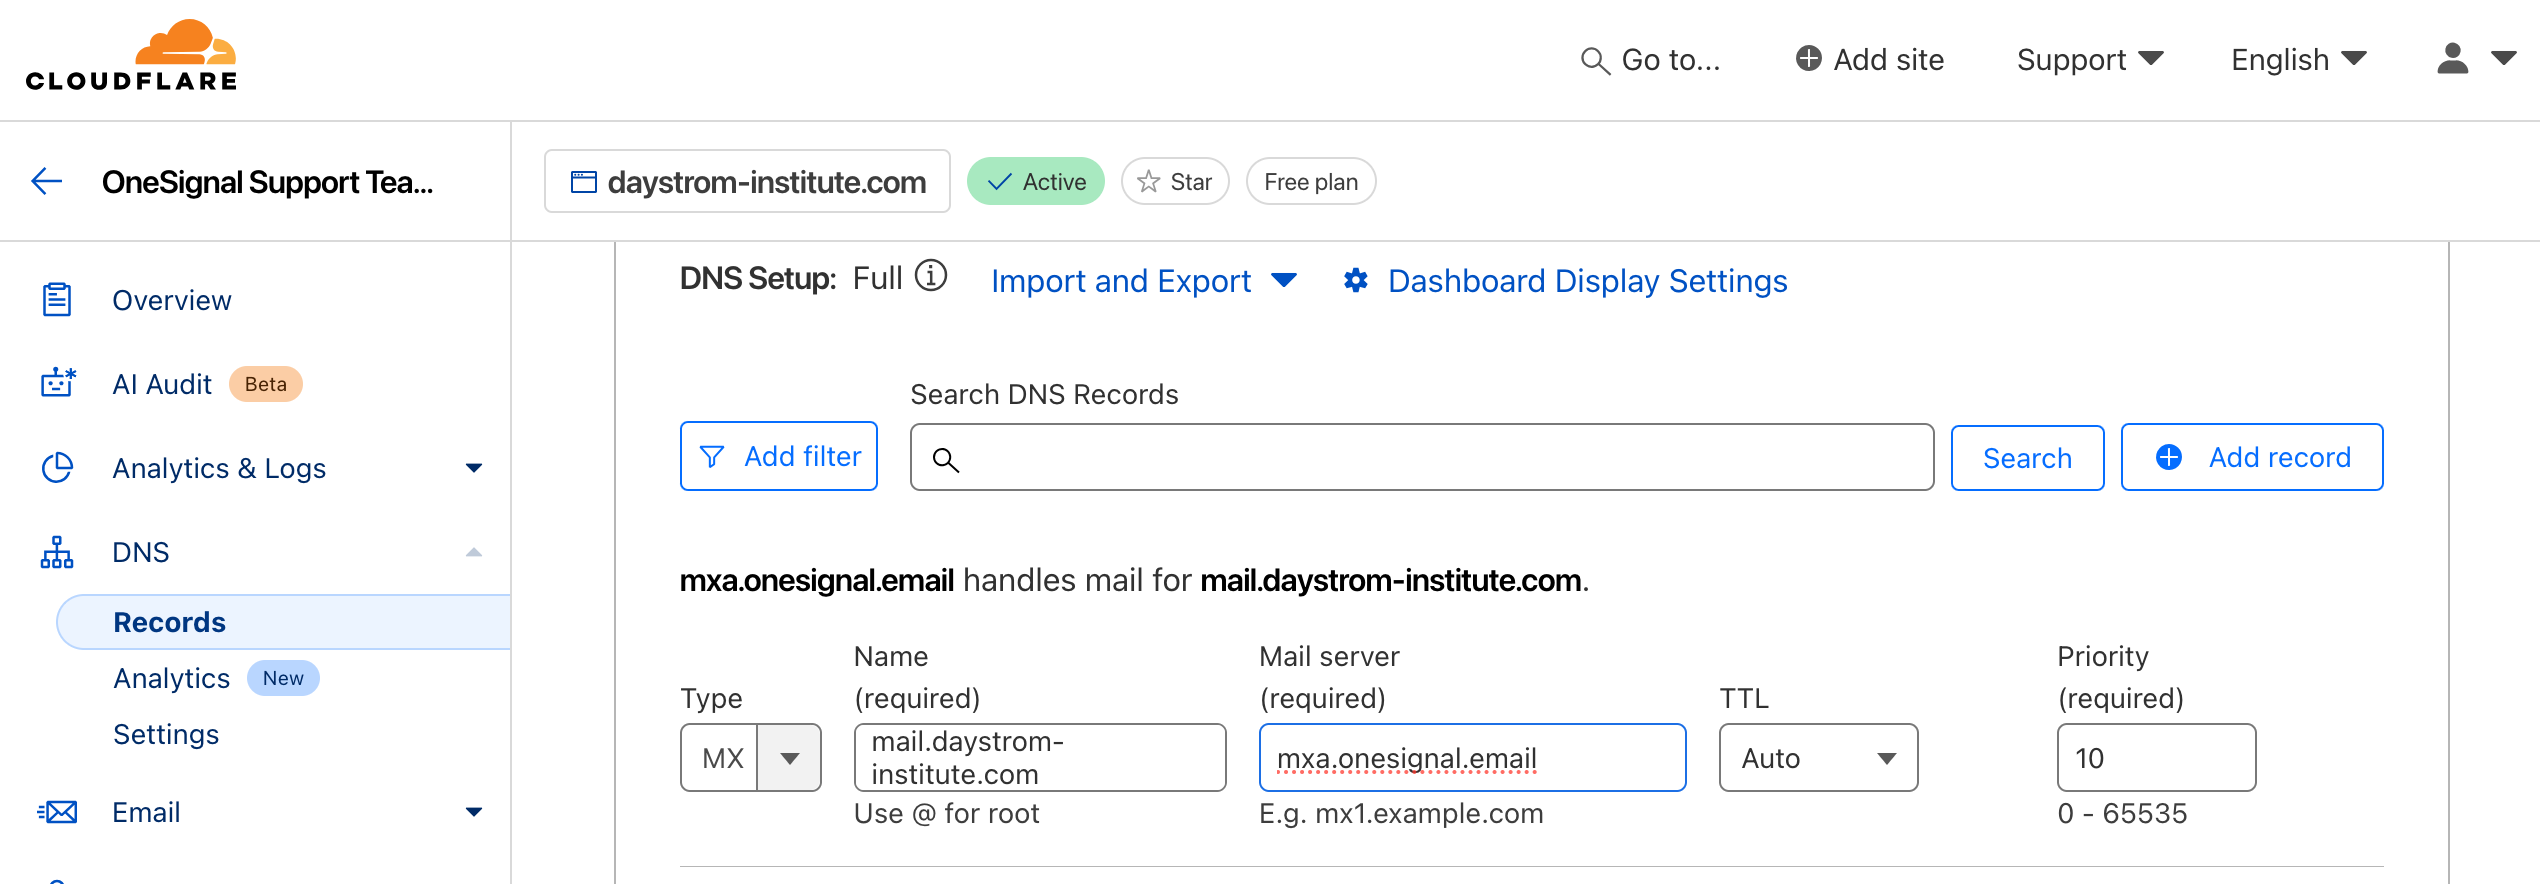Click the Search button

(2027, 458)
